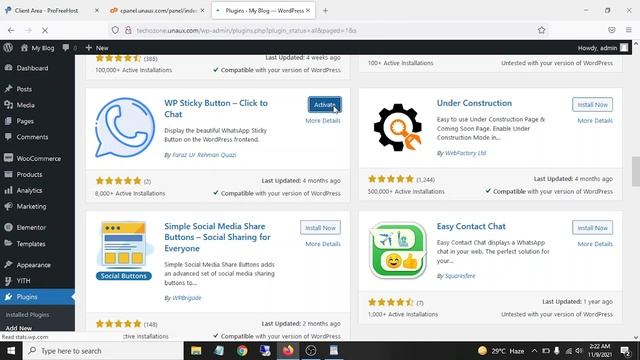This screenshot has width=640, height=360.
Task: Open WP Sticky Button – Click to Chat title
Action: pyautogui.click(x=216, y=109)
